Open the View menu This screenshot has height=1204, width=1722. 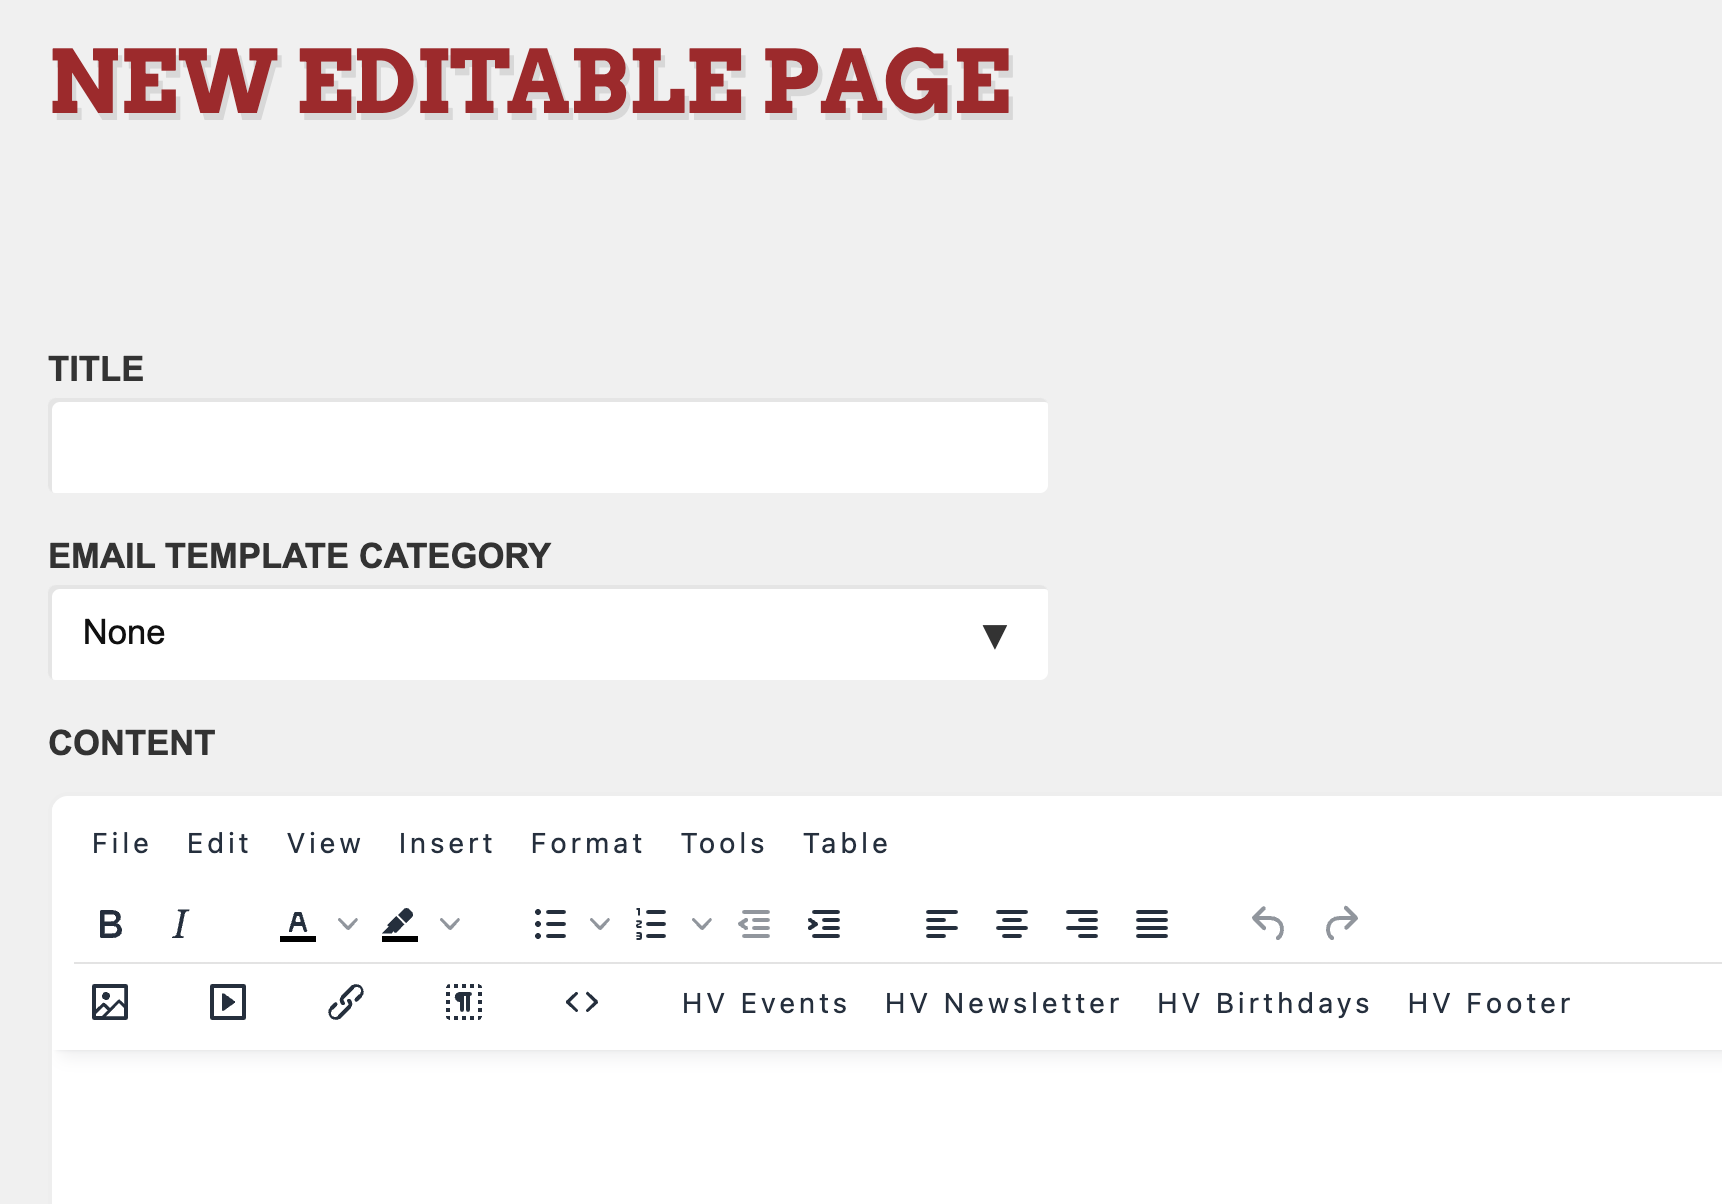(x=325, y=844)
